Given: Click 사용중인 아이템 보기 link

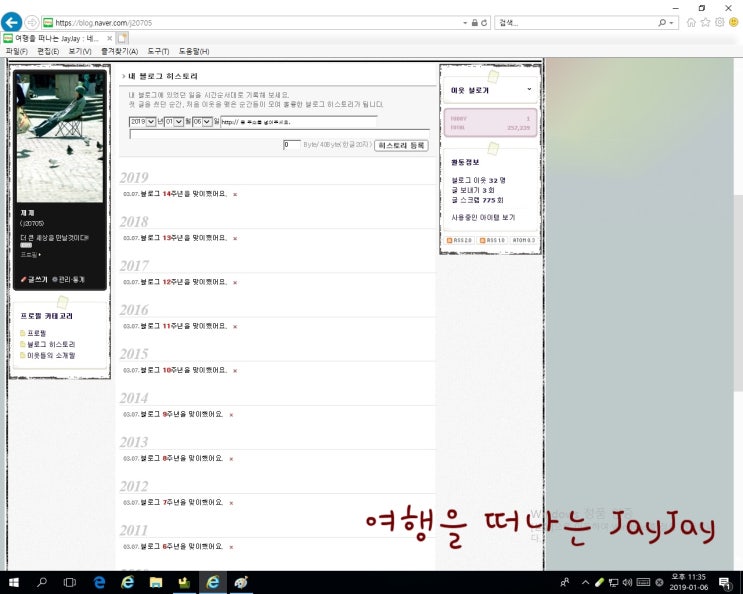Looking at the screenshot, I should [x=483, y=217].
